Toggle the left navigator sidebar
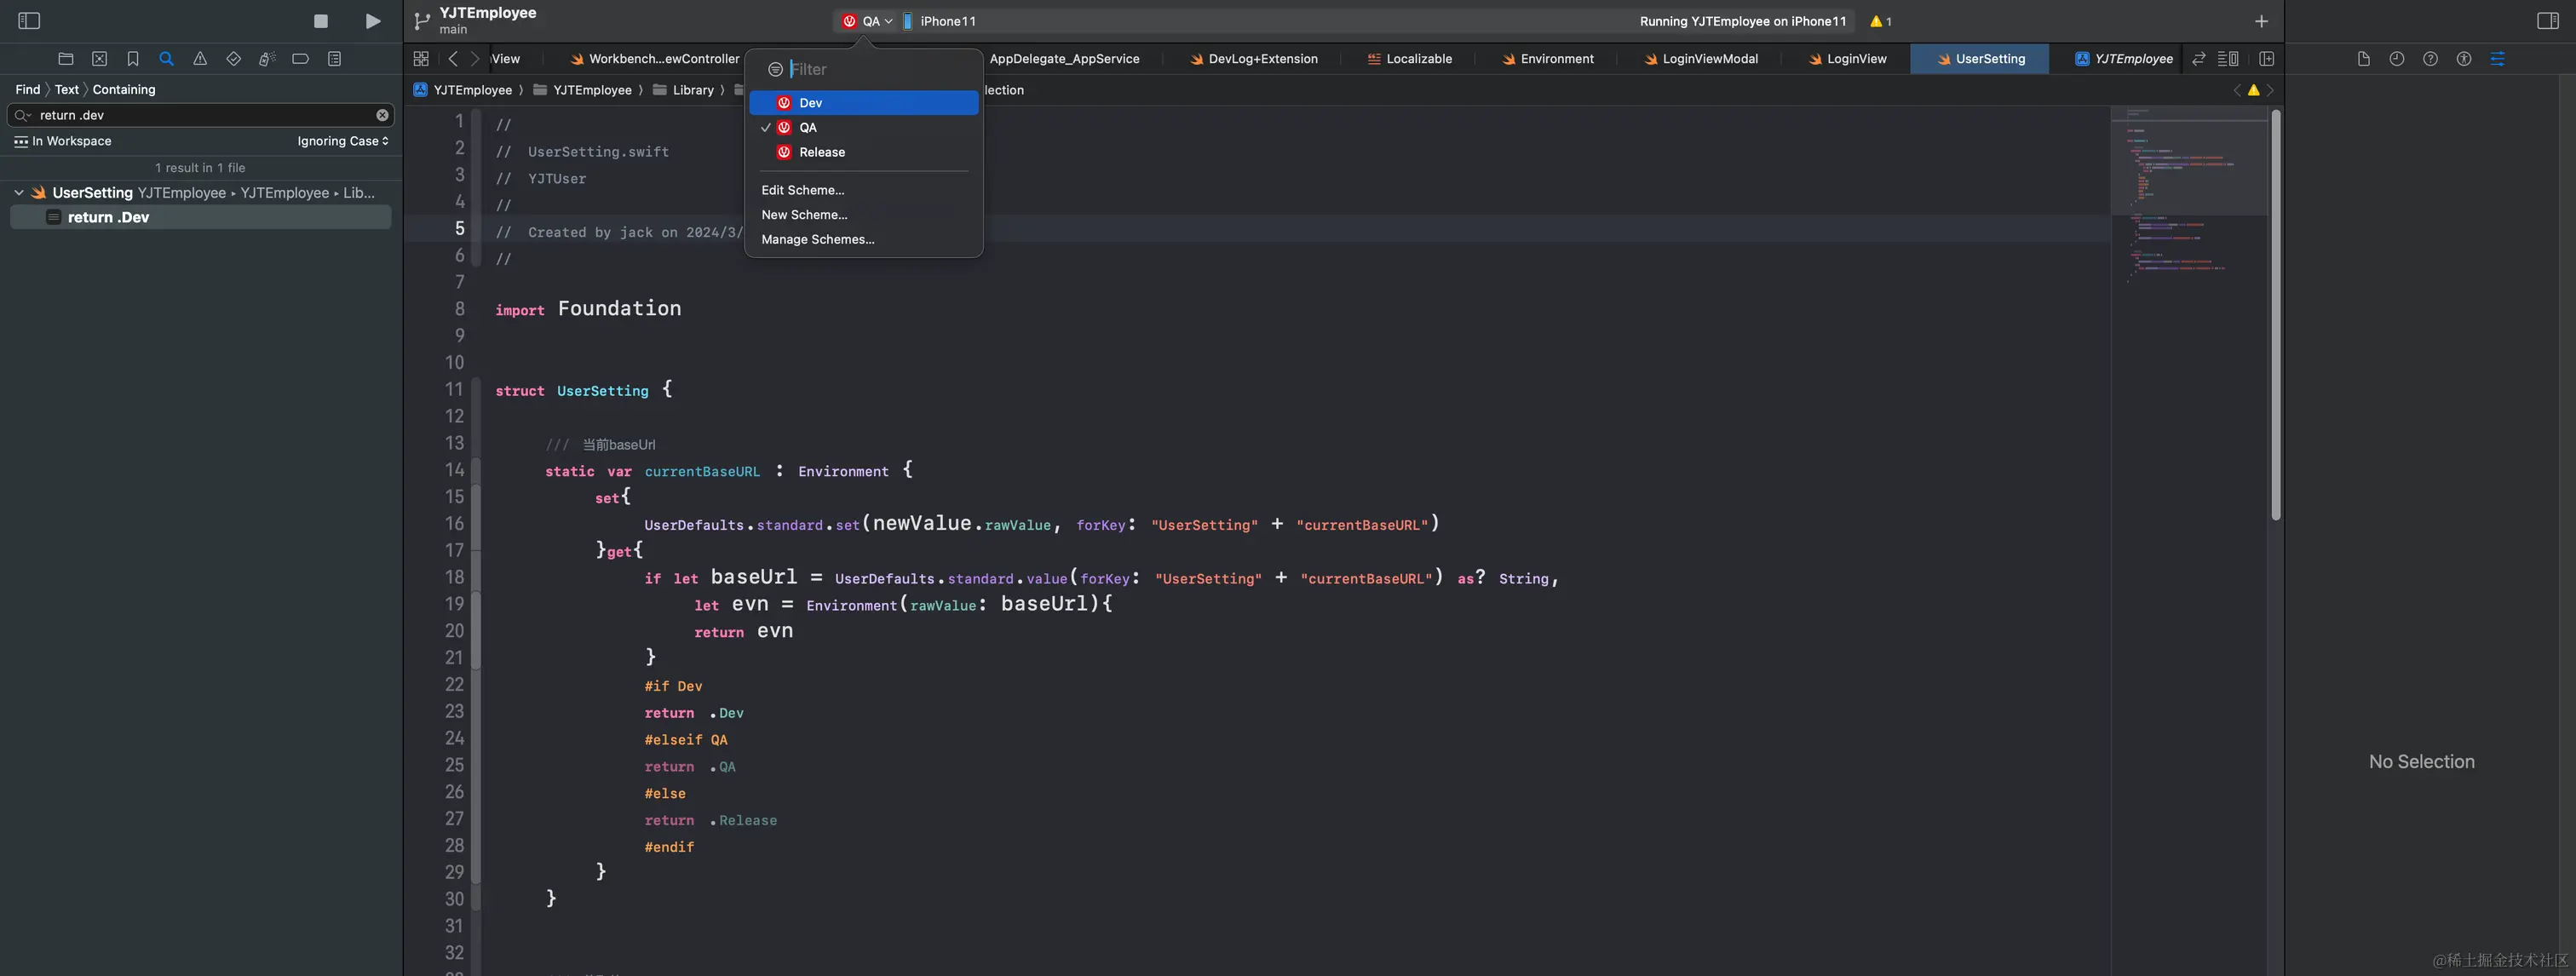The image size is (2576, 976). (29, 21)
